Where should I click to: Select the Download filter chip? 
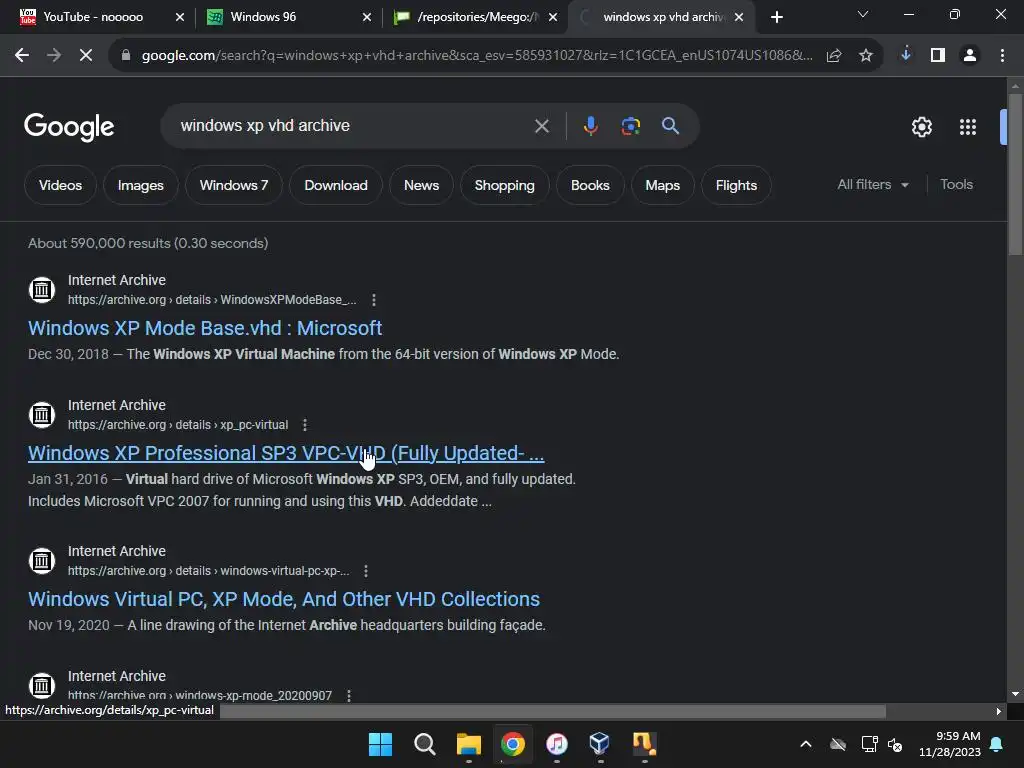click(336, 185)
